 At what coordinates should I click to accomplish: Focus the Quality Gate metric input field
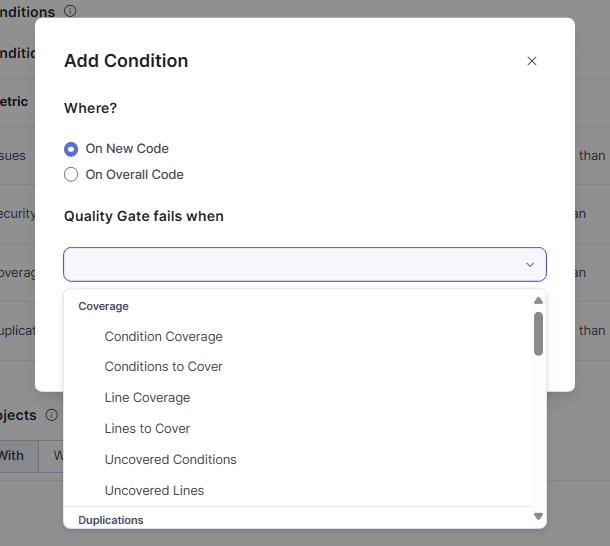click(290, 265)
